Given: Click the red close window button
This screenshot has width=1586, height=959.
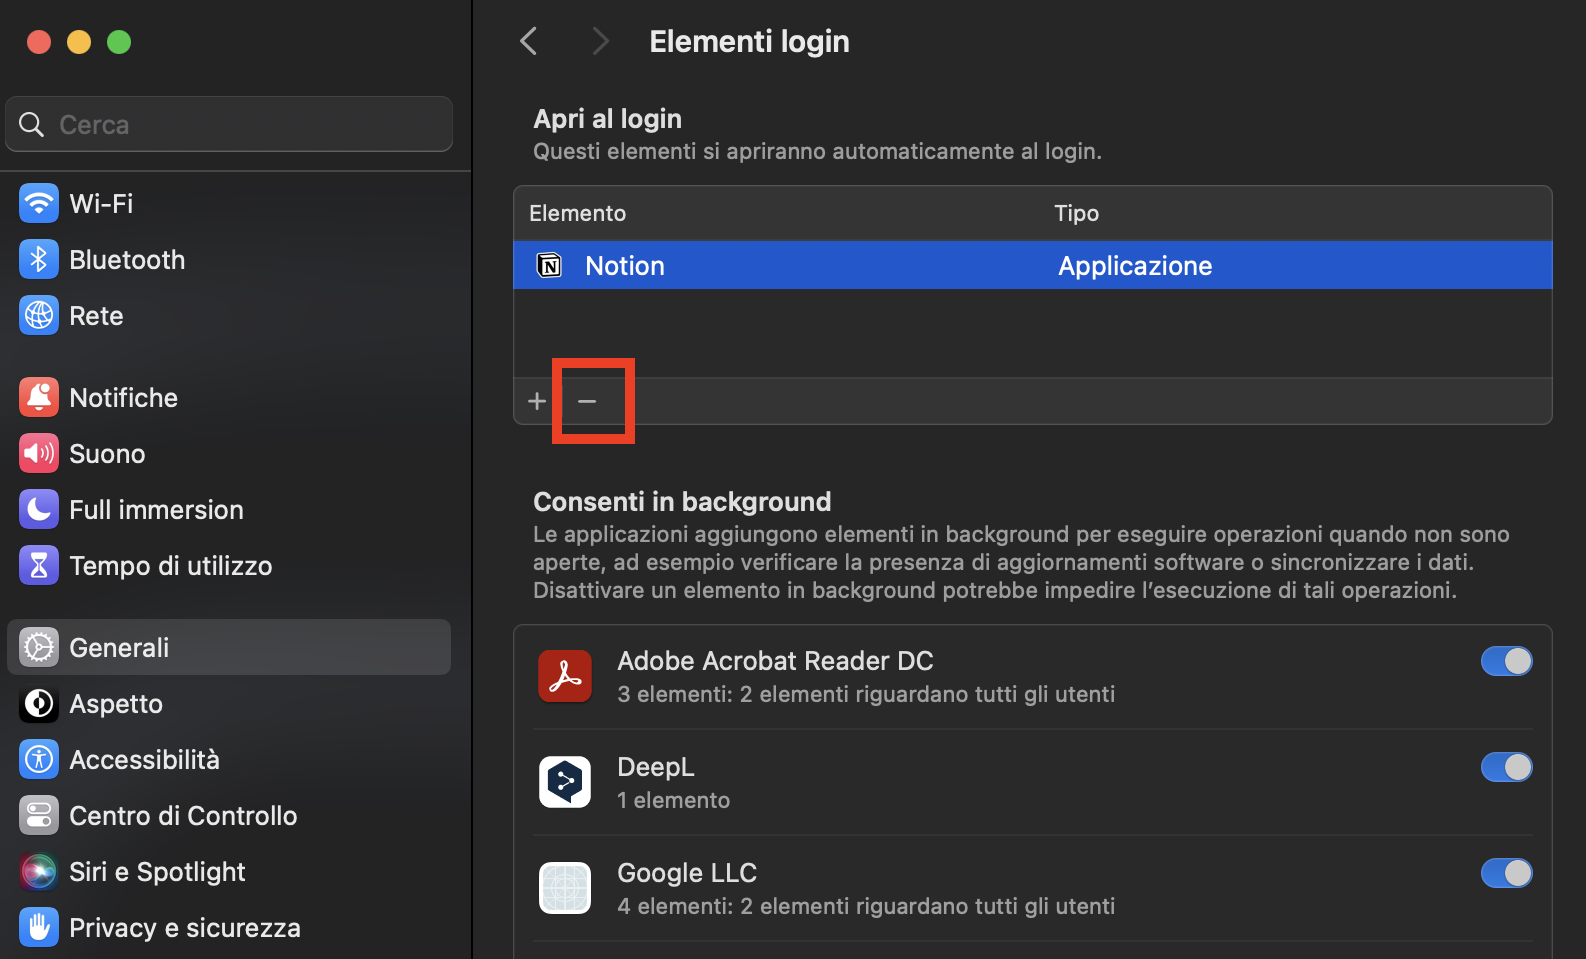Looking at the screenshot, I should point(39,42).
